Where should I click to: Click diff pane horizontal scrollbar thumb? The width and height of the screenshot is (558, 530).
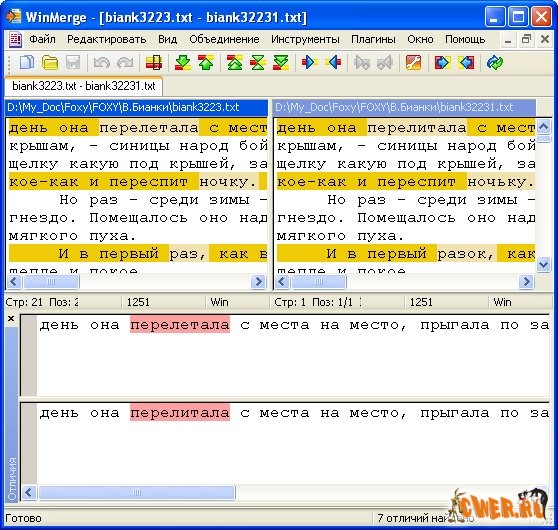(137, 493)
